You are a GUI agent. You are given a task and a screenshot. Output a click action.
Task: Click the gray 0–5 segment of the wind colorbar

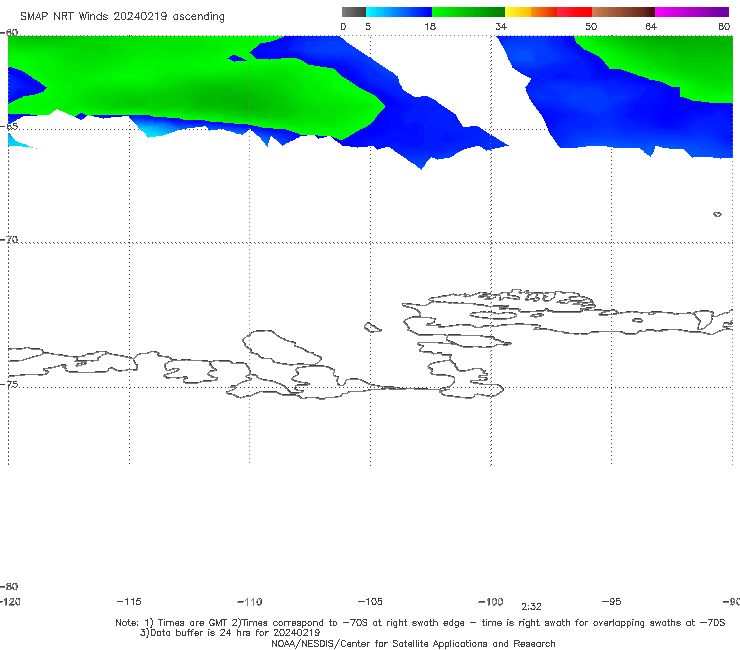click(353, 12)
